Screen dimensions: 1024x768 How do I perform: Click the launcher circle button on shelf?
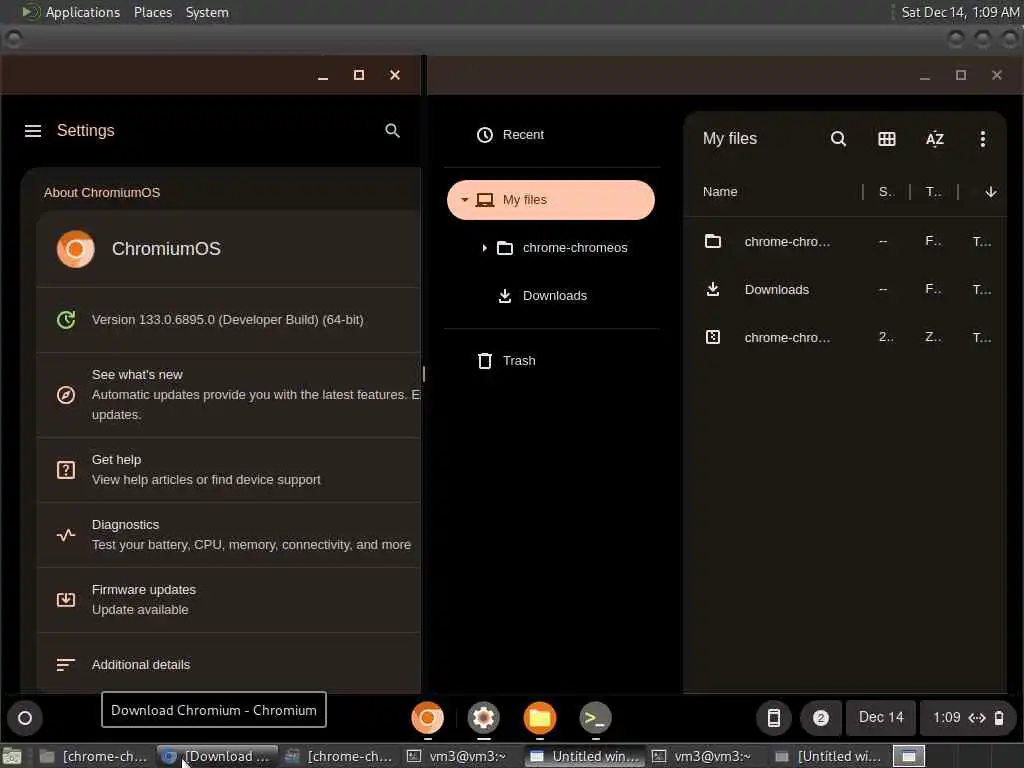(25, 718)
